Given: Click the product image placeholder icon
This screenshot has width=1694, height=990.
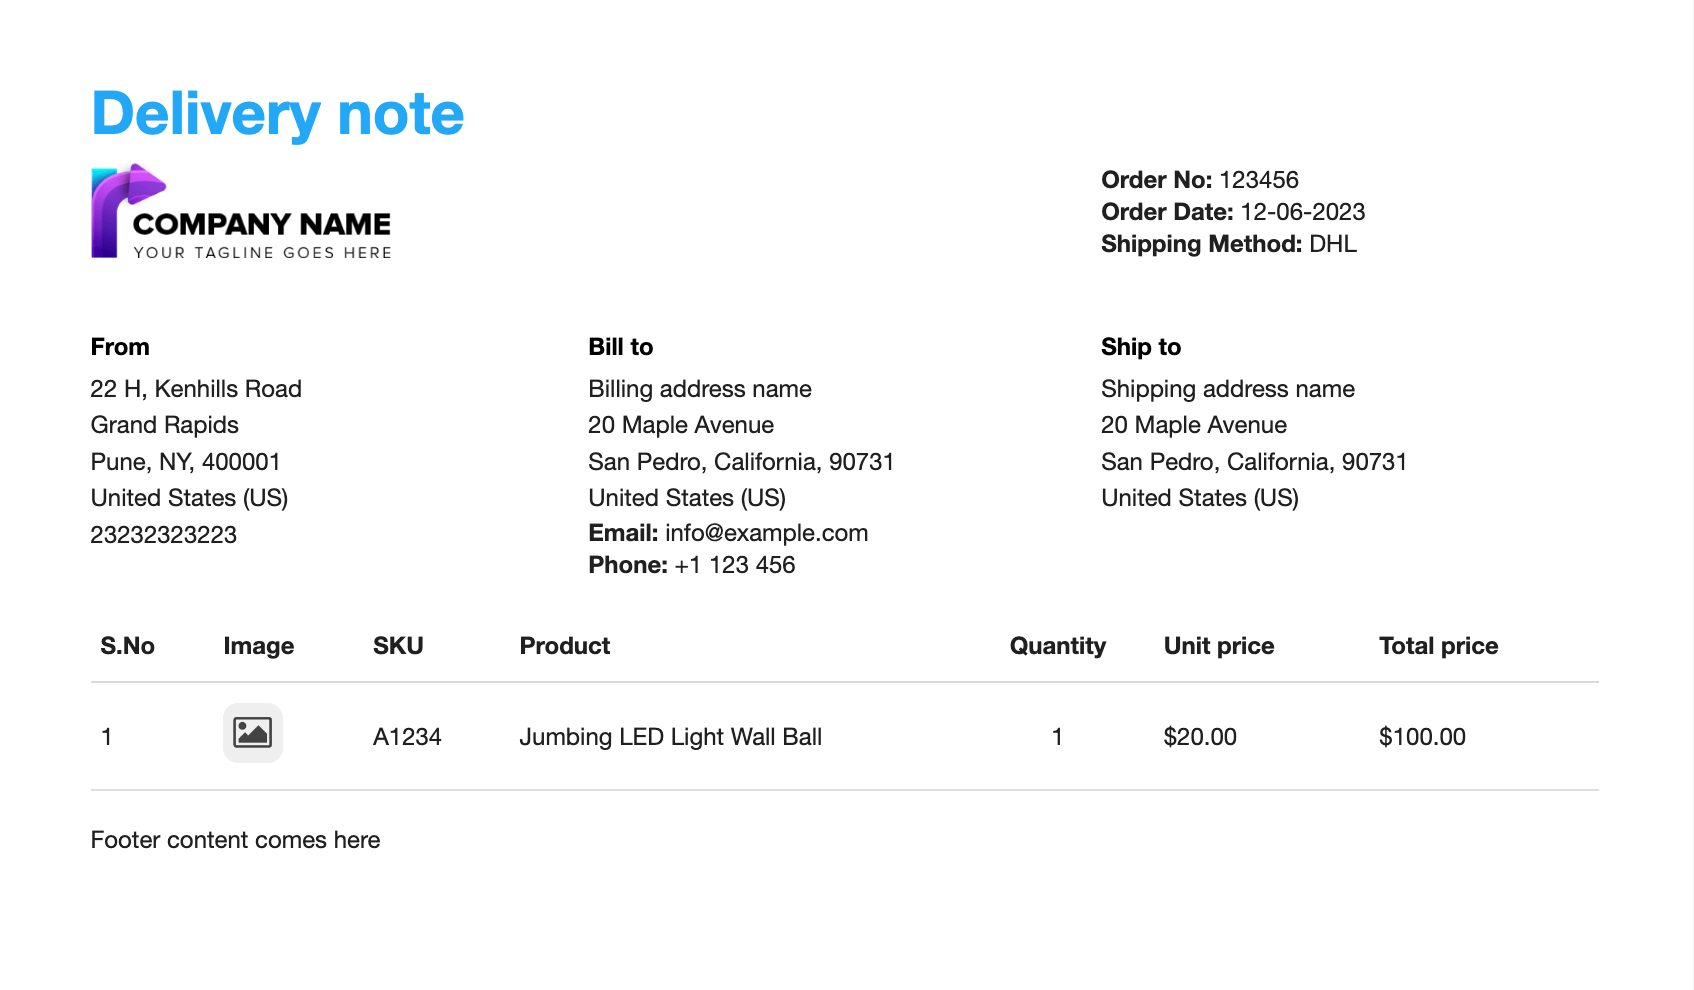Looking at the screenshot, I should point(252,733).
